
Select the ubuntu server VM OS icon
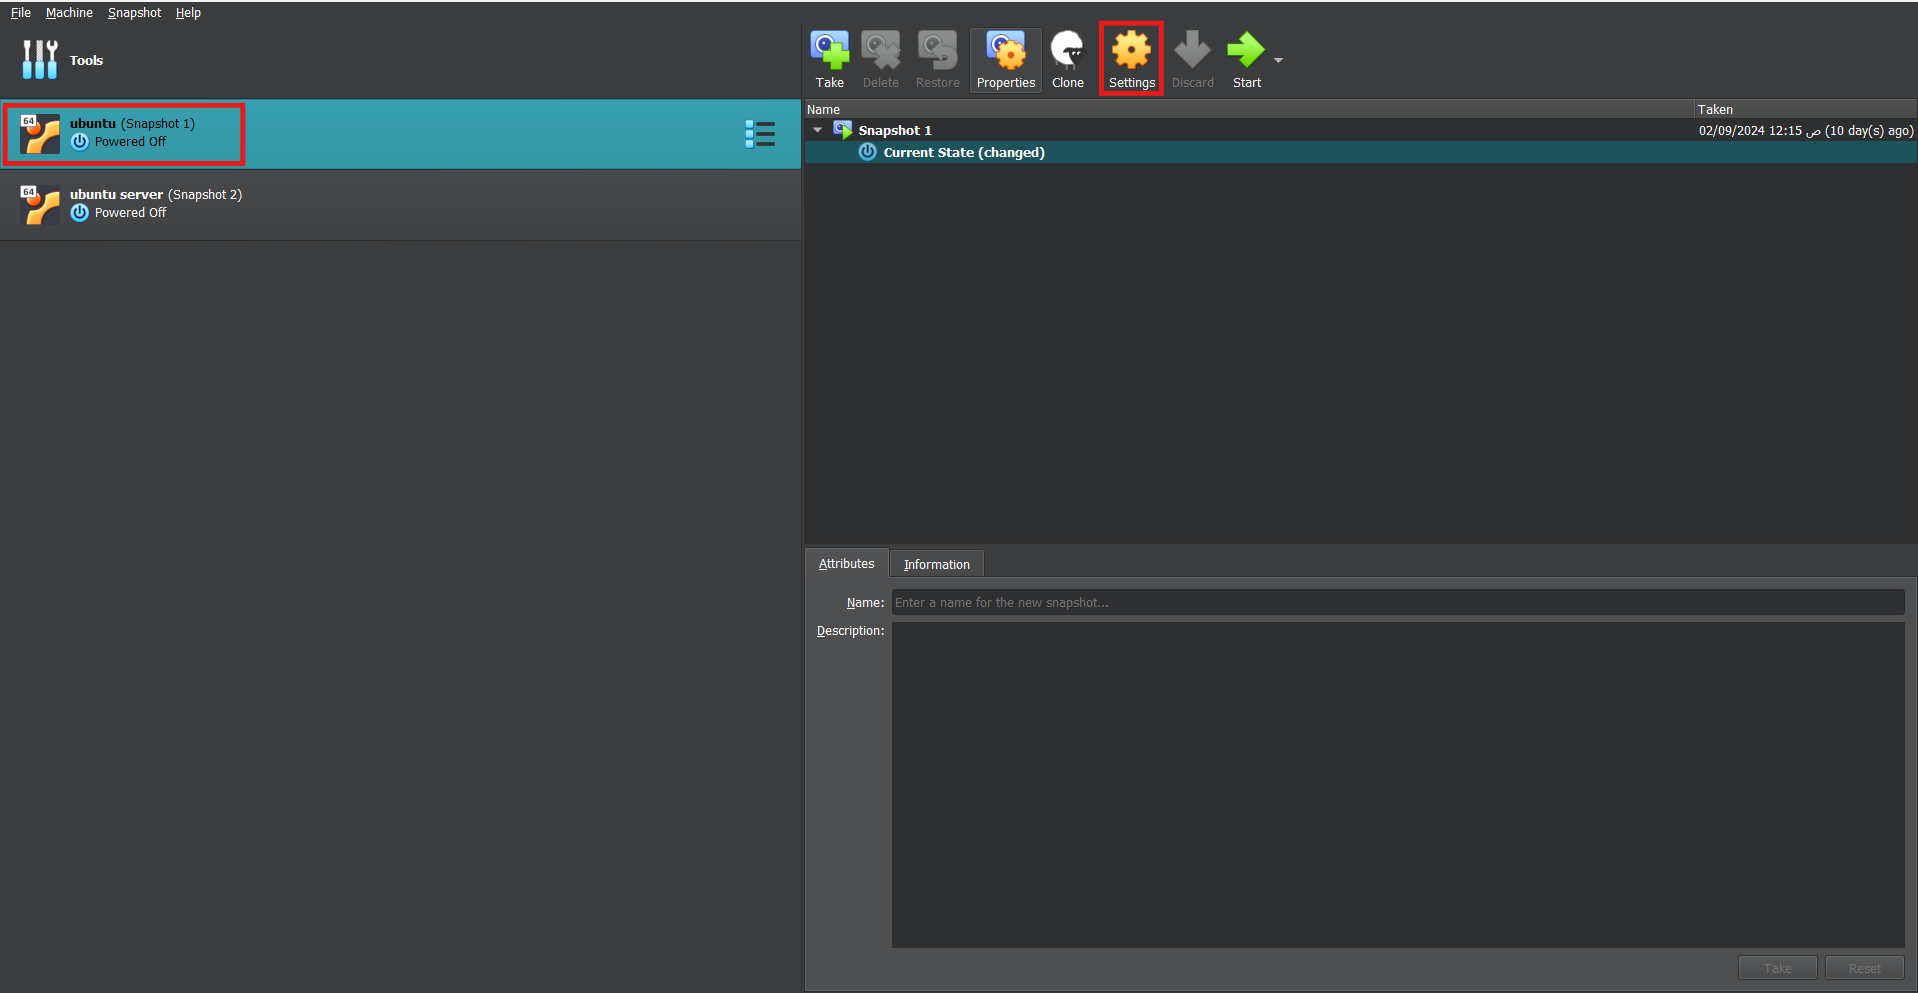click(x=40, y=205)
